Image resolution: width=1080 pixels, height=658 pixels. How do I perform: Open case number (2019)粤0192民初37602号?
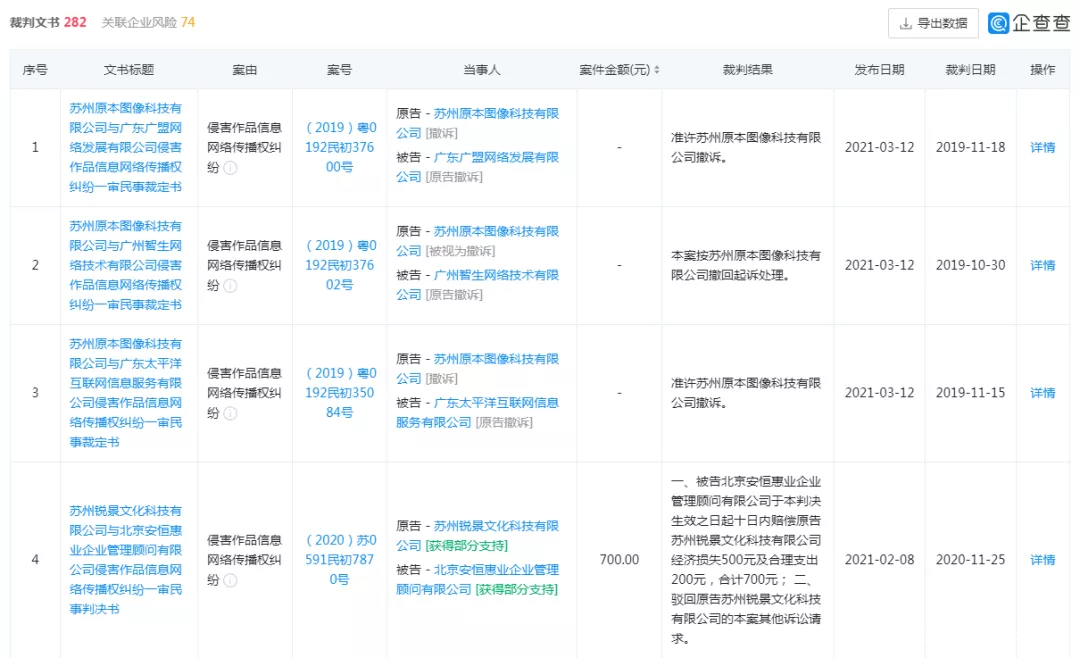[x=340, y=265]
